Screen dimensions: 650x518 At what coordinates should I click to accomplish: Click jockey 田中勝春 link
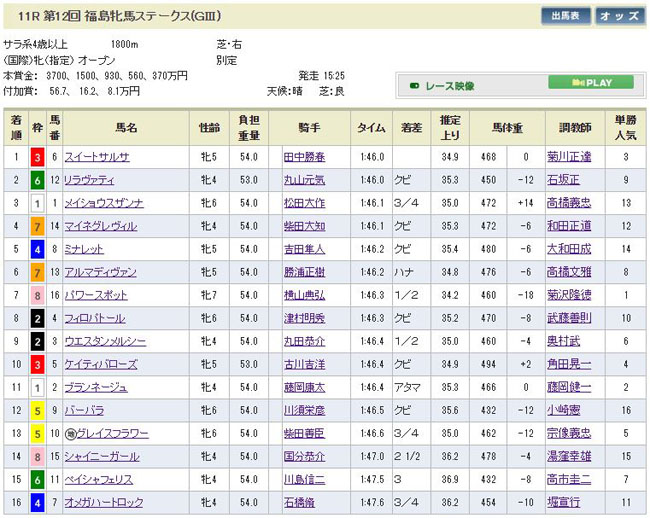pos(305,157)
